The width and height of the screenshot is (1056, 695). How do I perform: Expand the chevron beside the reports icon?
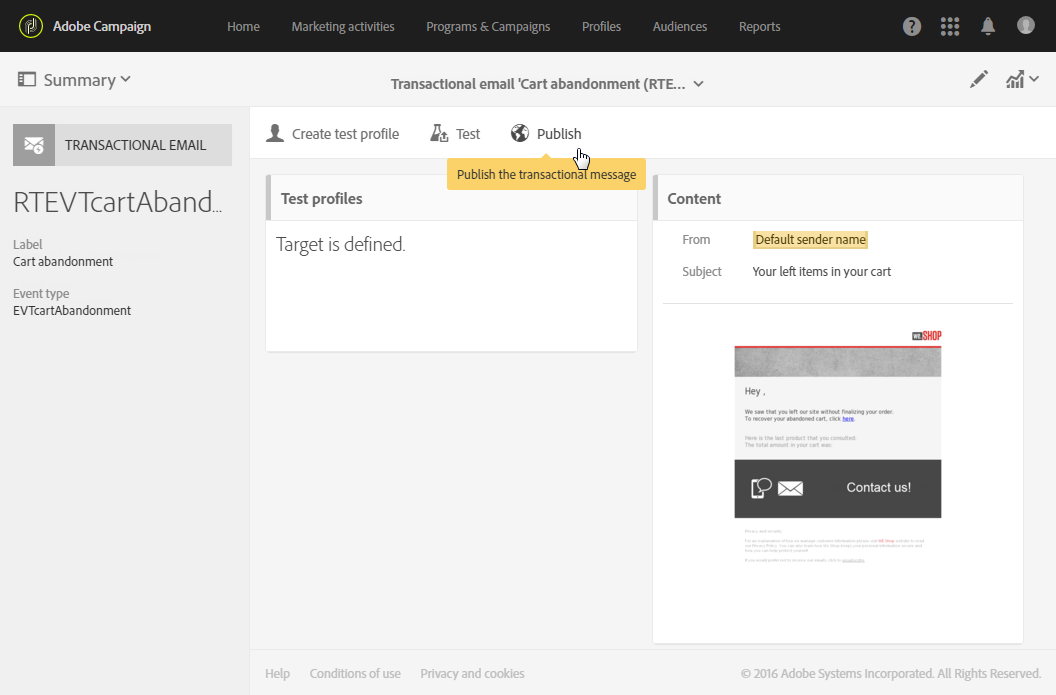click(x=1034, y=79)
